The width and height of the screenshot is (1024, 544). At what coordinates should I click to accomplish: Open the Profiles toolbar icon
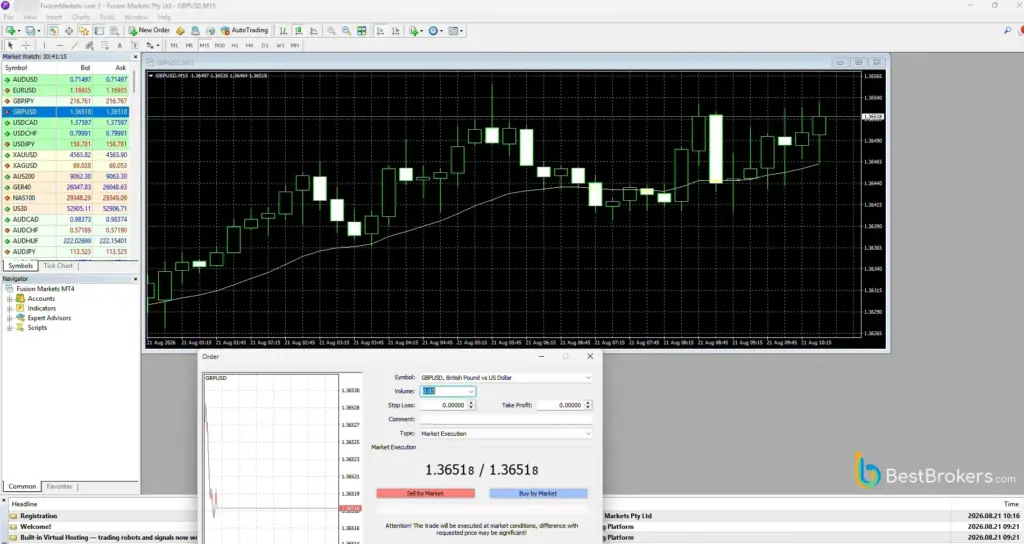[x=31, y=31]
